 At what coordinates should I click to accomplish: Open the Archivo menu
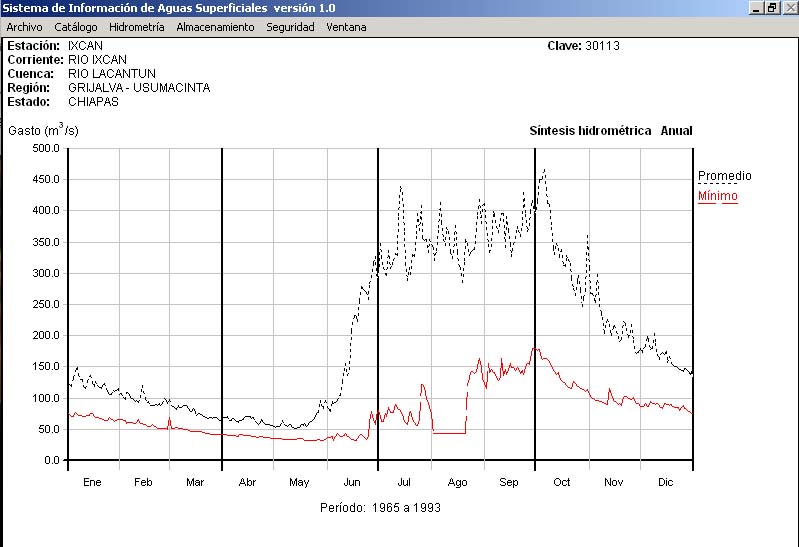[x=24, y=27]
